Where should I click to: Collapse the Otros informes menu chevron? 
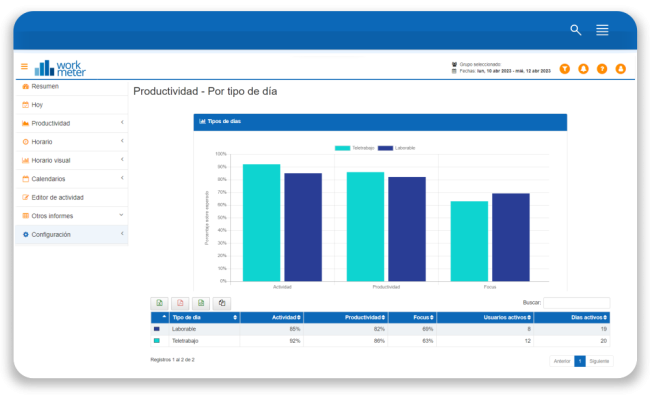click(121, 215)
